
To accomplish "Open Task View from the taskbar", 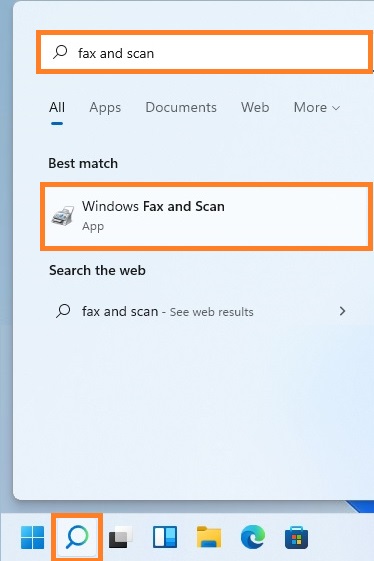I will pyautogui.click(x=121, y=537).
